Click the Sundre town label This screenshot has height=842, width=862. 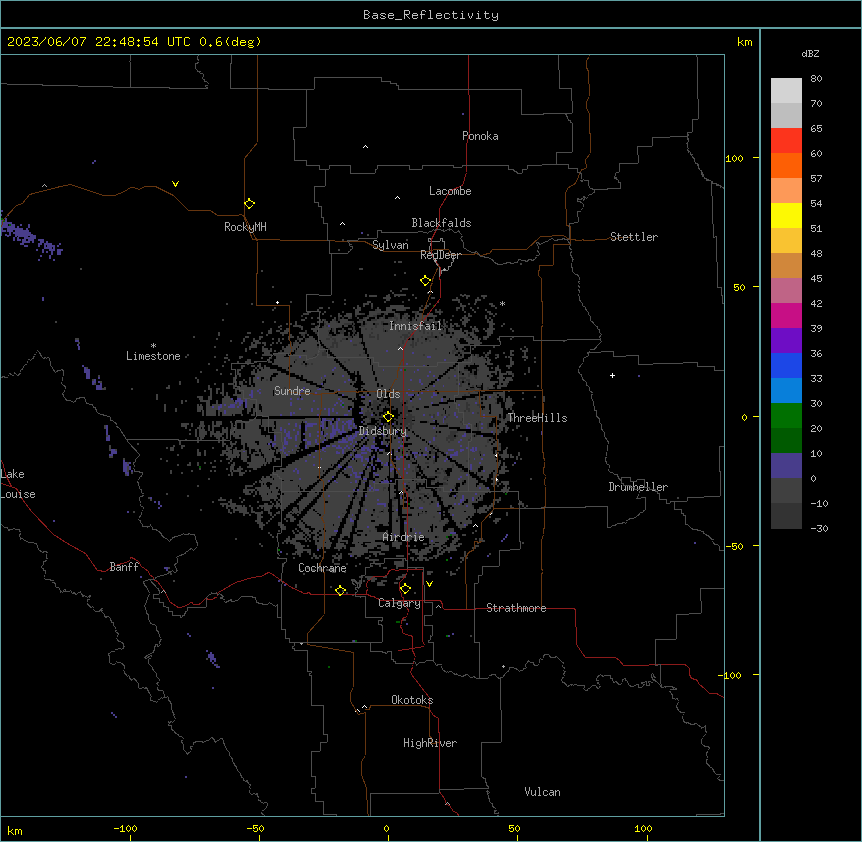[292, 391]
